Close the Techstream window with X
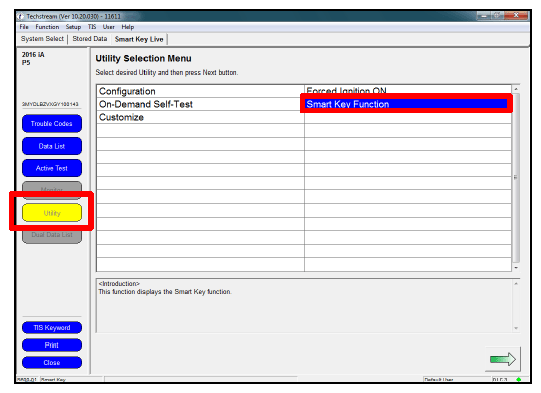541x393 pixels. (516, 16)
